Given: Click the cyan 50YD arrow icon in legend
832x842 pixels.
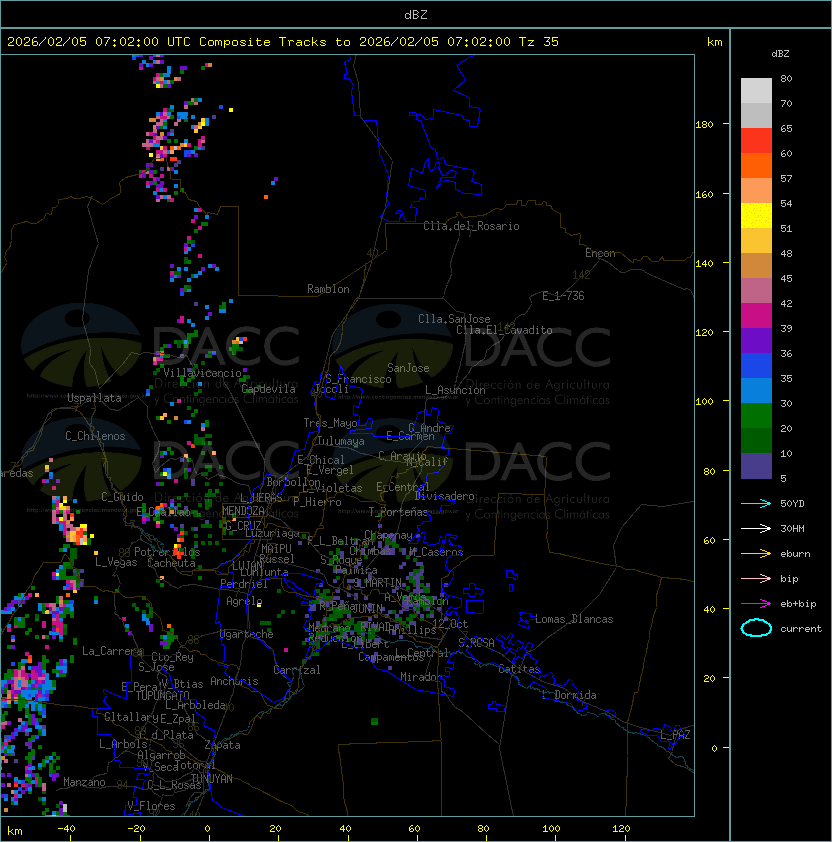Looking at the screenshot, I should tap(756, 503).
